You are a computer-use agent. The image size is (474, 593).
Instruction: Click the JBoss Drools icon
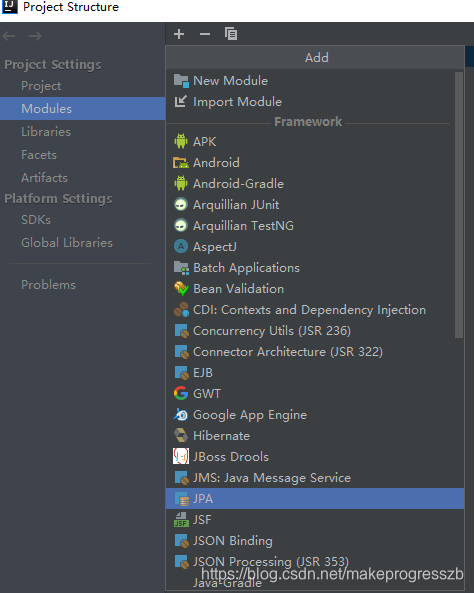tap(181, 456)
